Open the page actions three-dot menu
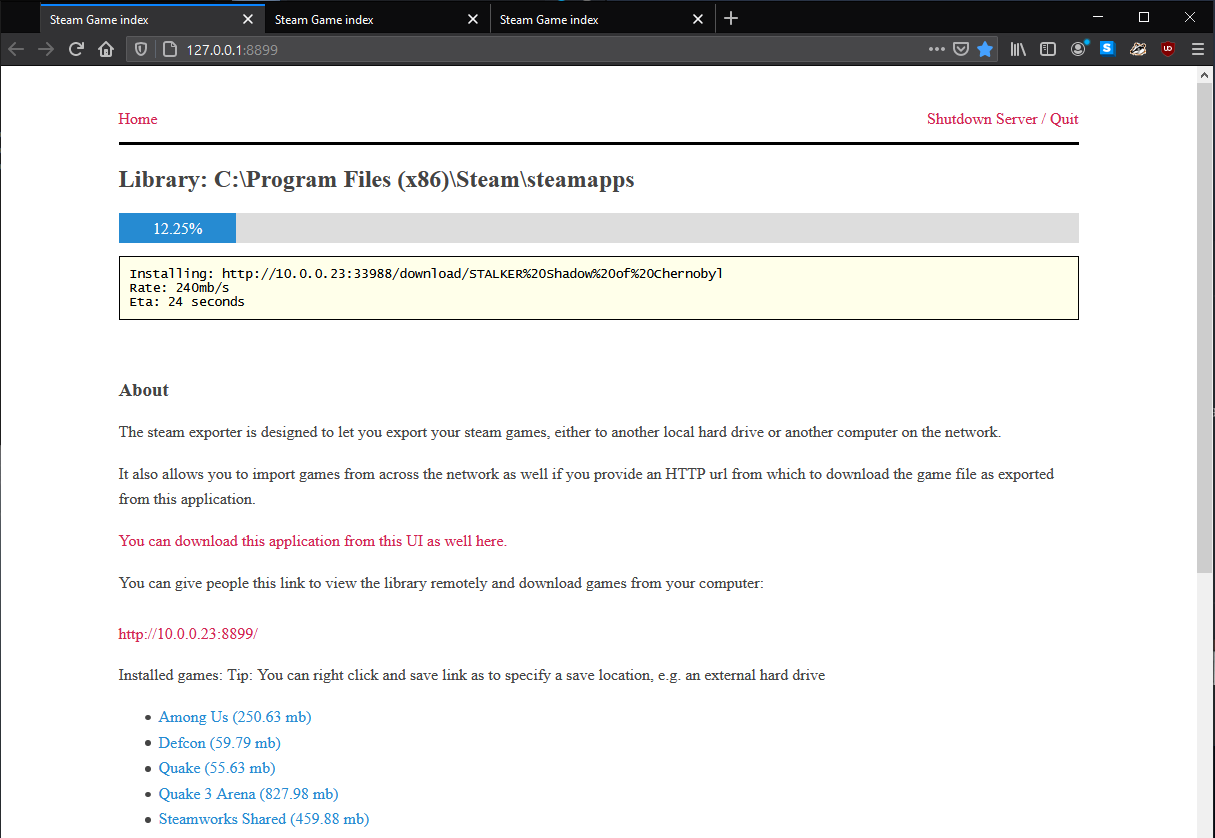This screenshot has height=838, width=1215. [937, 49]
